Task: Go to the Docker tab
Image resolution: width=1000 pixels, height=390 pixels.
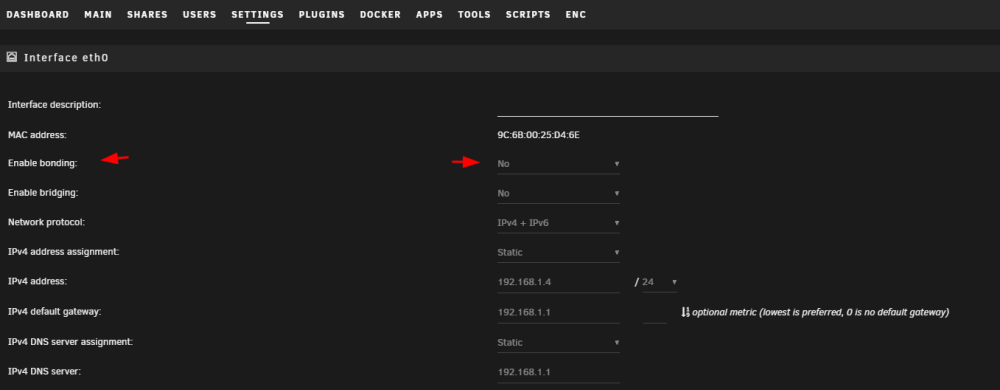Action: pos(381,15)
